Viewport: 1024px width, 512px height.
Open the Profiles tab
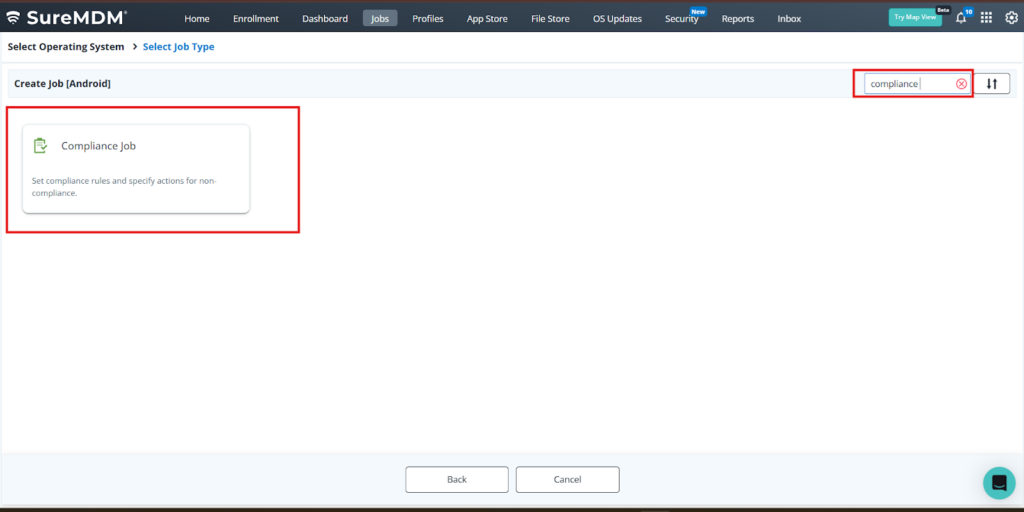[428, 19]
